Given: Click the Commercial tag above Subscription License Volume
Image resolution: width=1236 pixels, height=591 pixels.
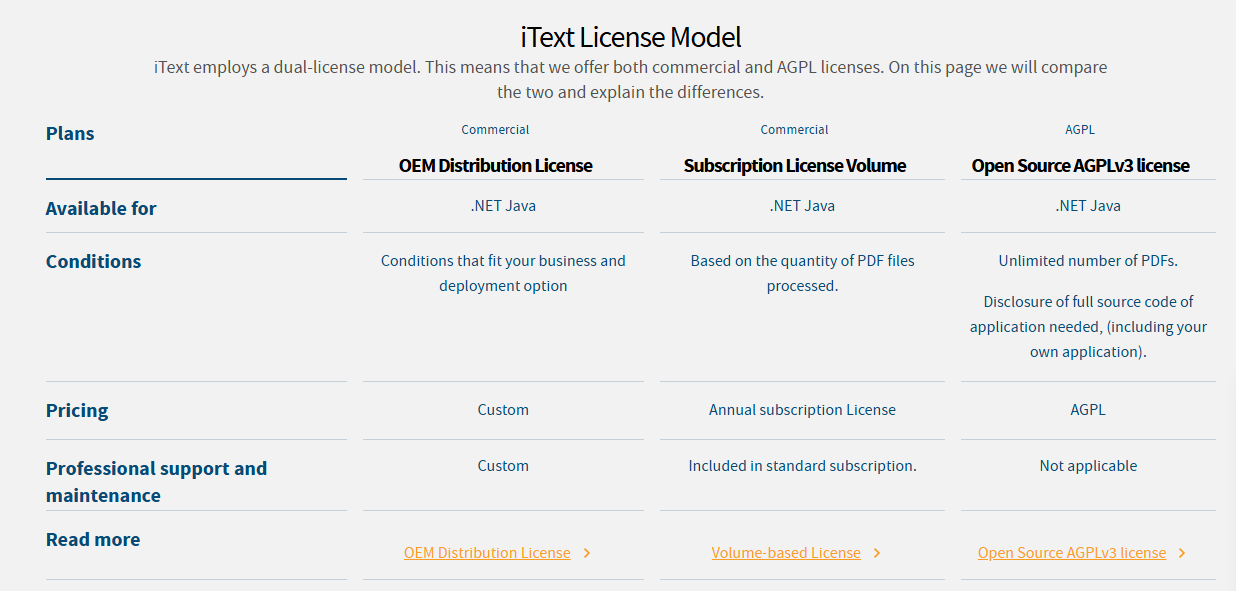Looking at the screenshot, I should [794, 130].
